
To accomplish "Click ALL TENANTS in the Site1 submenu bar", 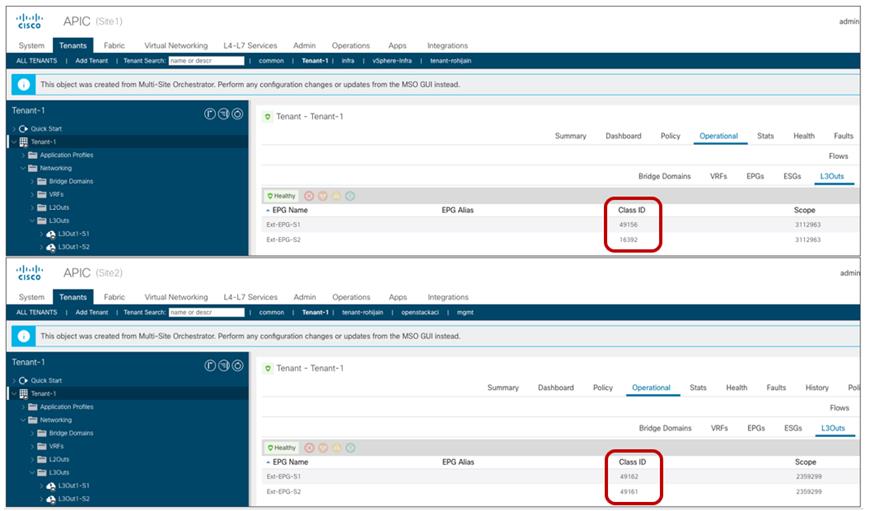I will pos(37,61).
